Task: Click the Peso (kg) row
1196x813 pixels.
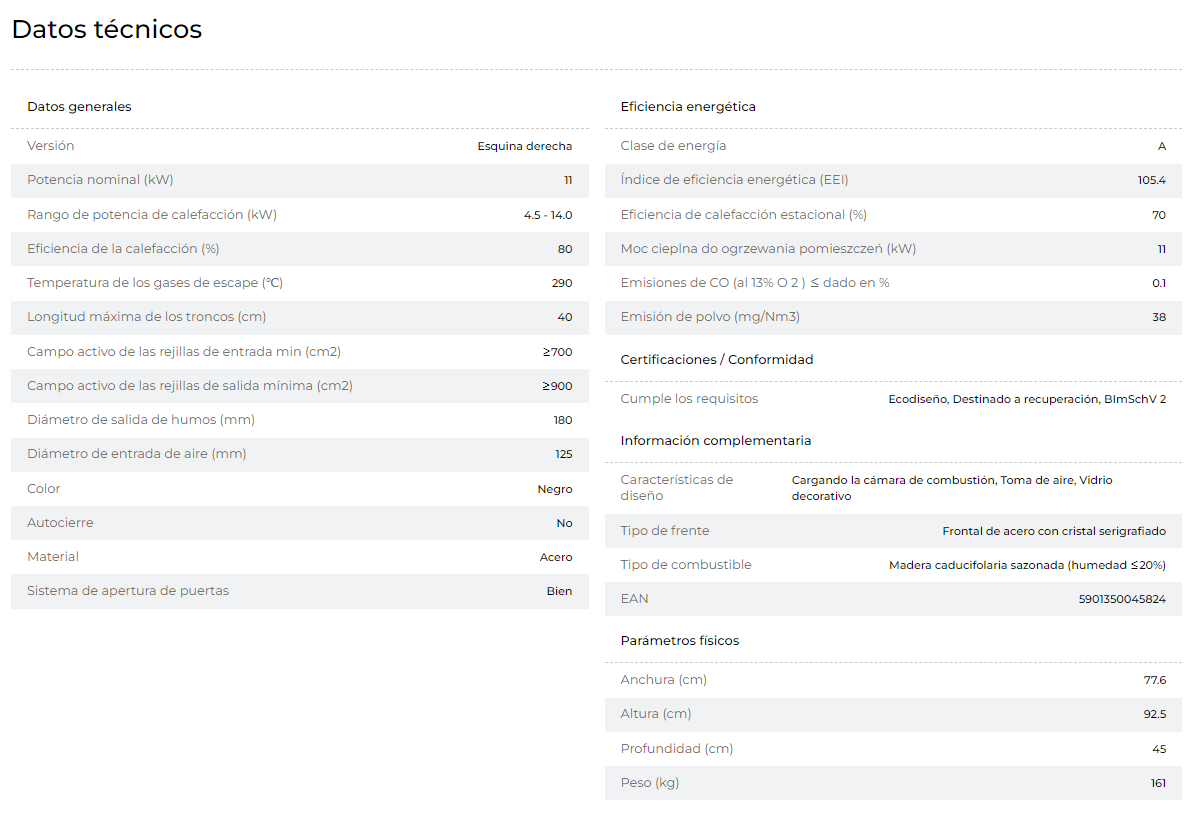Action: [893, 783]
